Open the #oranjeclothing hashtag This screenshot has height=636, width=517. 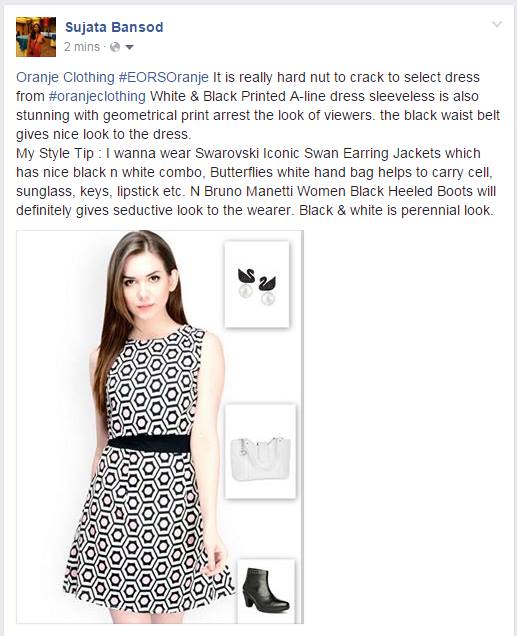click(x=97, y=96)
